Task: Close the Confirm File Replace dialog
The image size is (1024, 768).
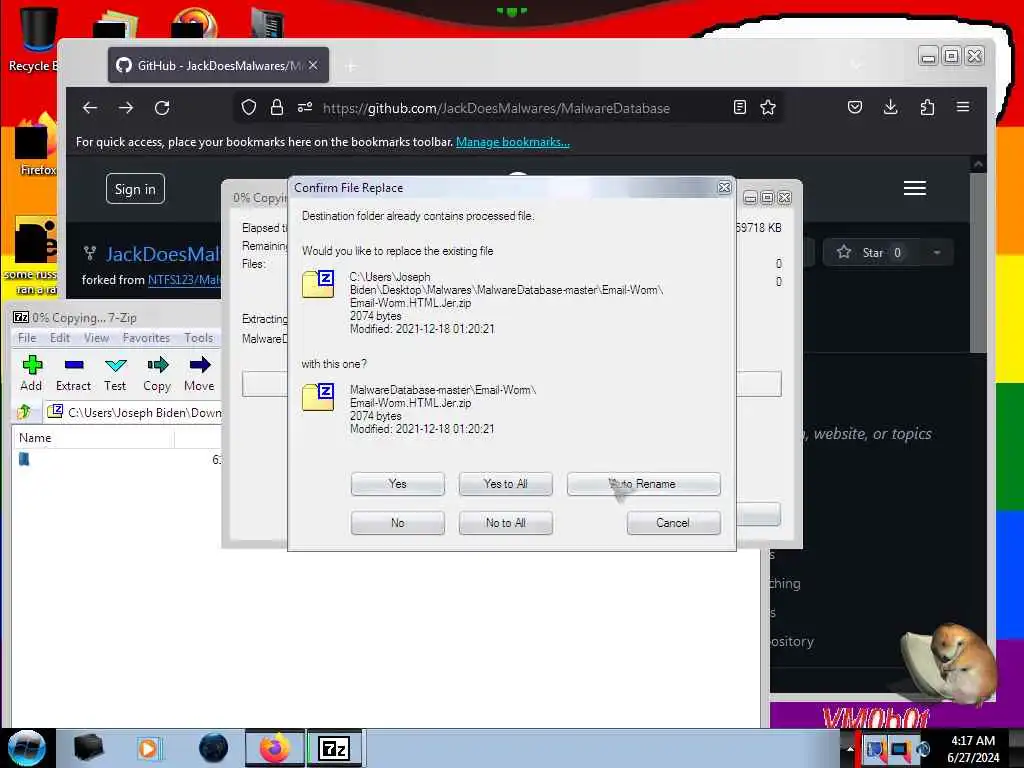Action: [724, 187]
